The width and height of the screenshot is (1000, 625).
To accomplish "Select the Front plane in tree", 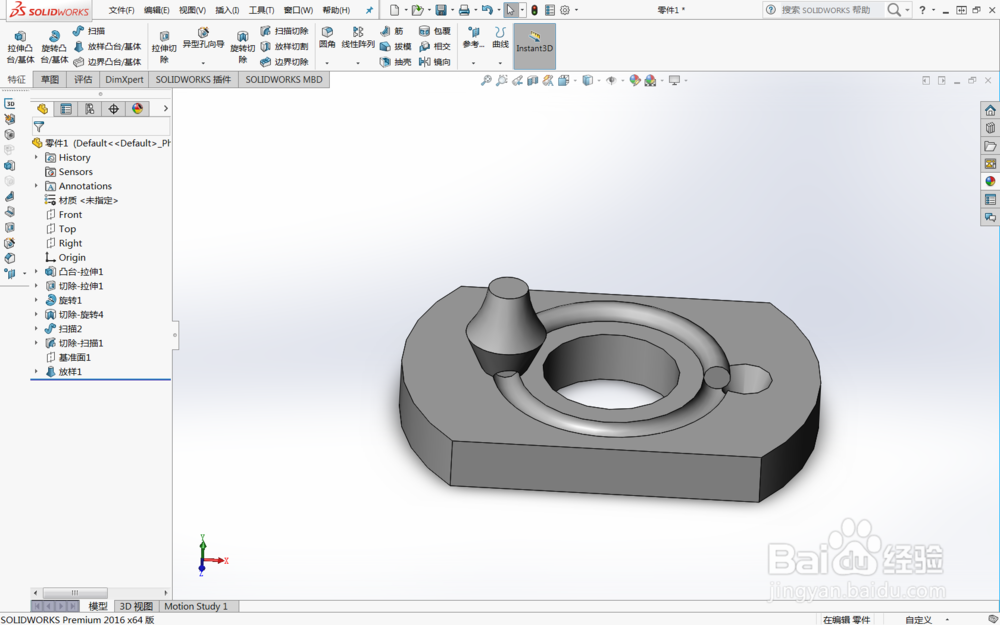I will tap(70, 215).
